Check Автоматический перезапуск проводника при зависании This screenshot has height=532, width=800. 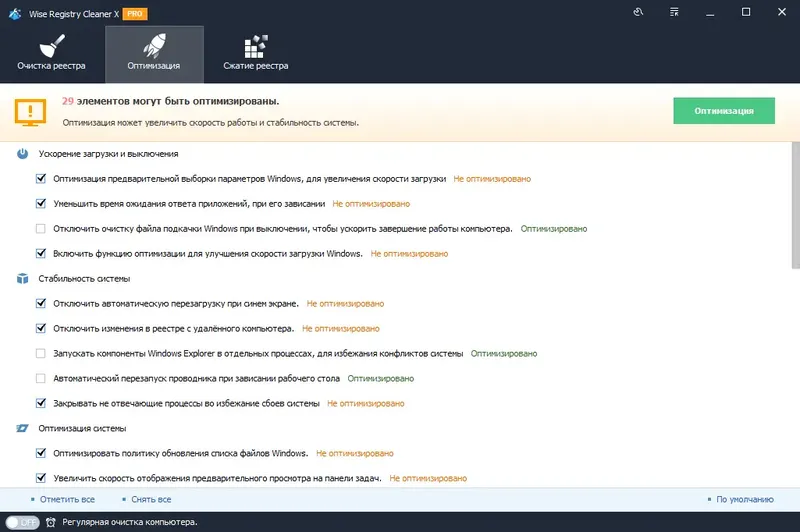pyautogui.click(x=41, y=378)
